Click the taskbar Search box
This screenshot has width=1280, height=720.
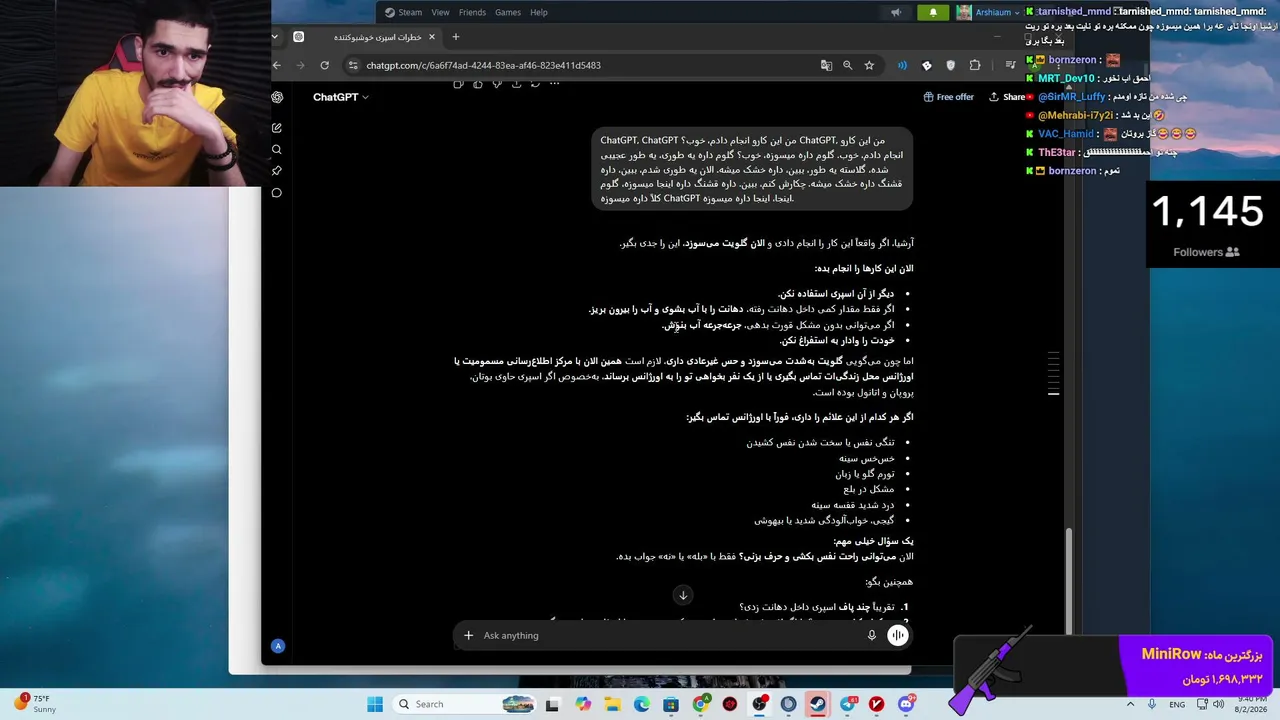[465, 704]
